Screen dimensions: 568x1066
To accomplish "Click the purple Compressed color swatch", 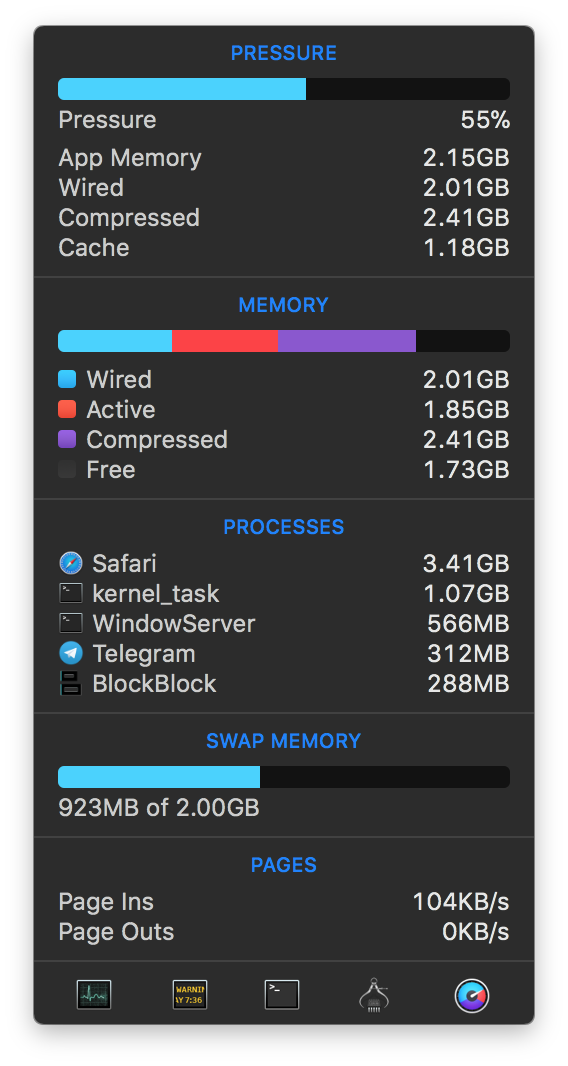I will (x=67, y=439).
